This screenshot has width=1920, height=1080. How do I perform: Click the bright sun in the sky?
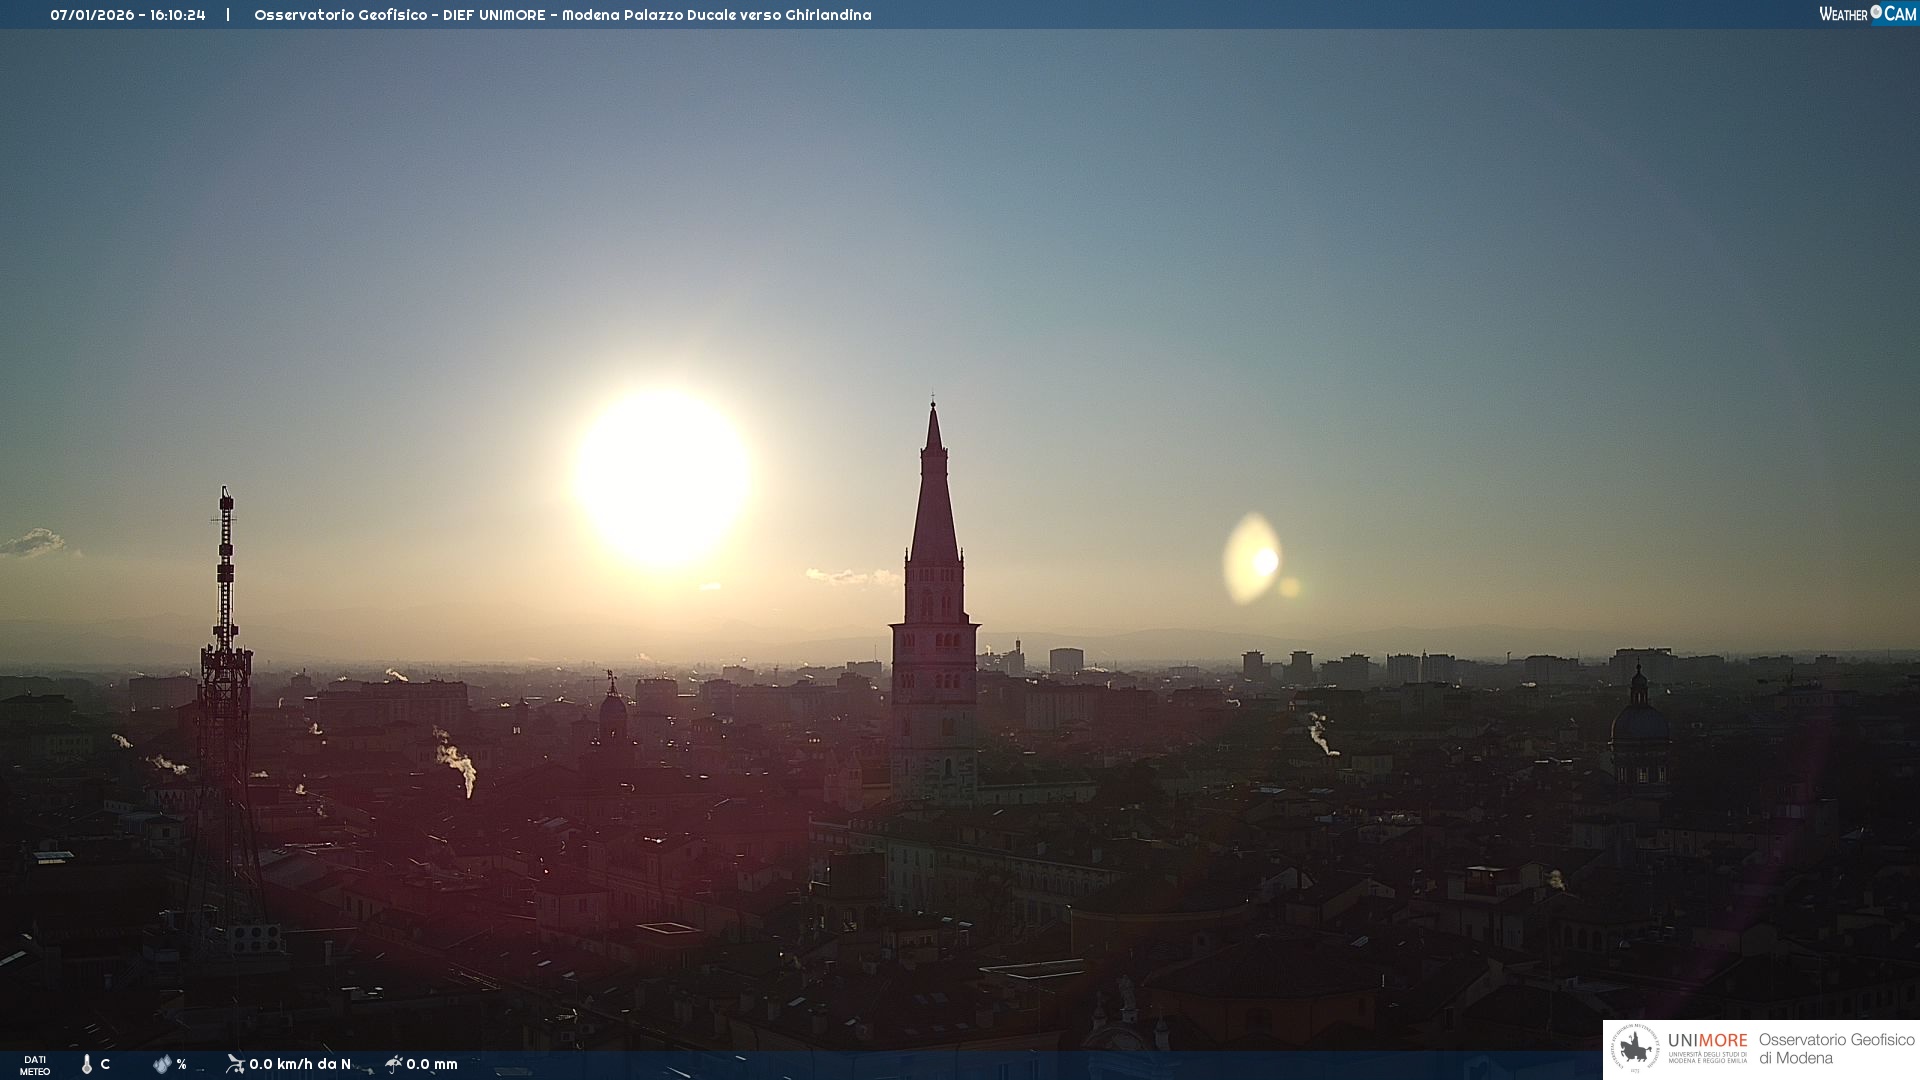click(662, 477)
